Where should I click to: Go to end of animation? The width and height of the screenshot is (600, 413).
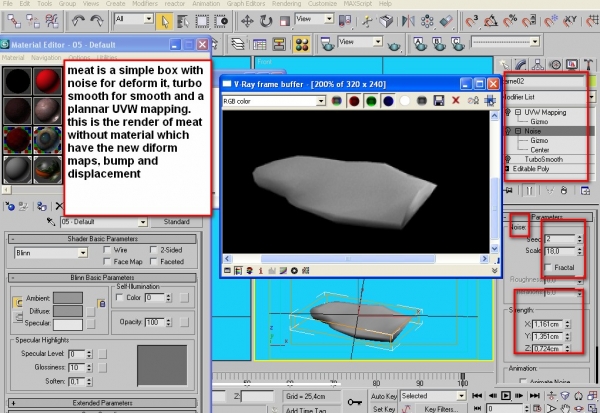535,395
